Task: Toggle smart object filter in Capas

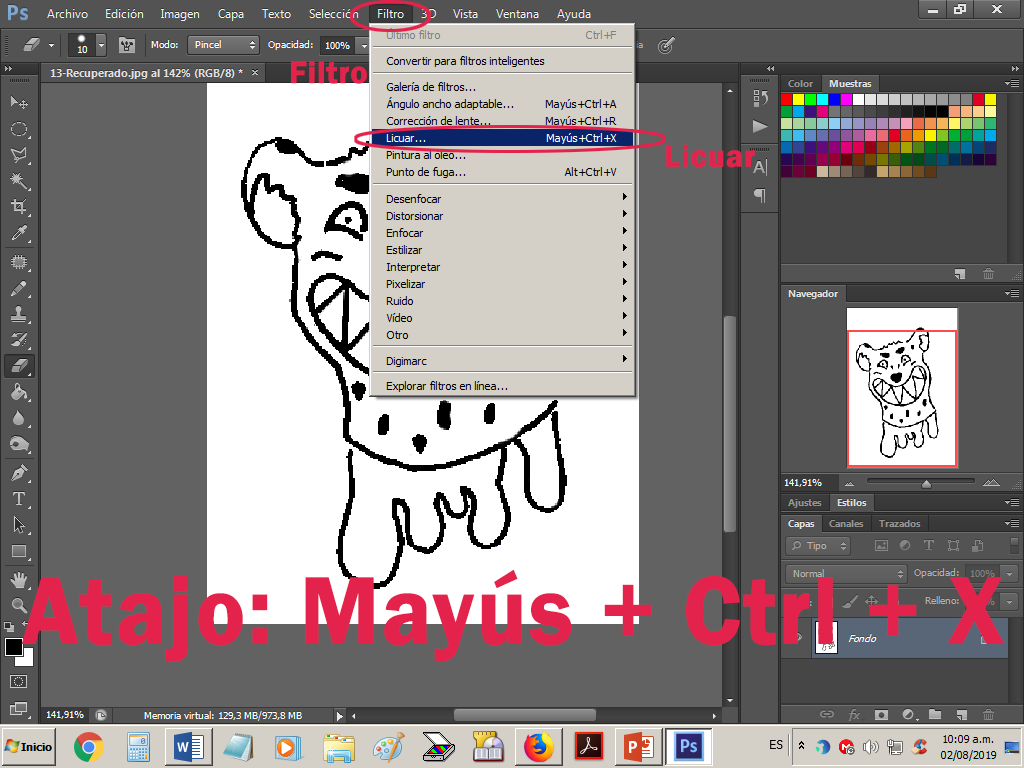Action: pyautogui.click(x=978, y=545)
